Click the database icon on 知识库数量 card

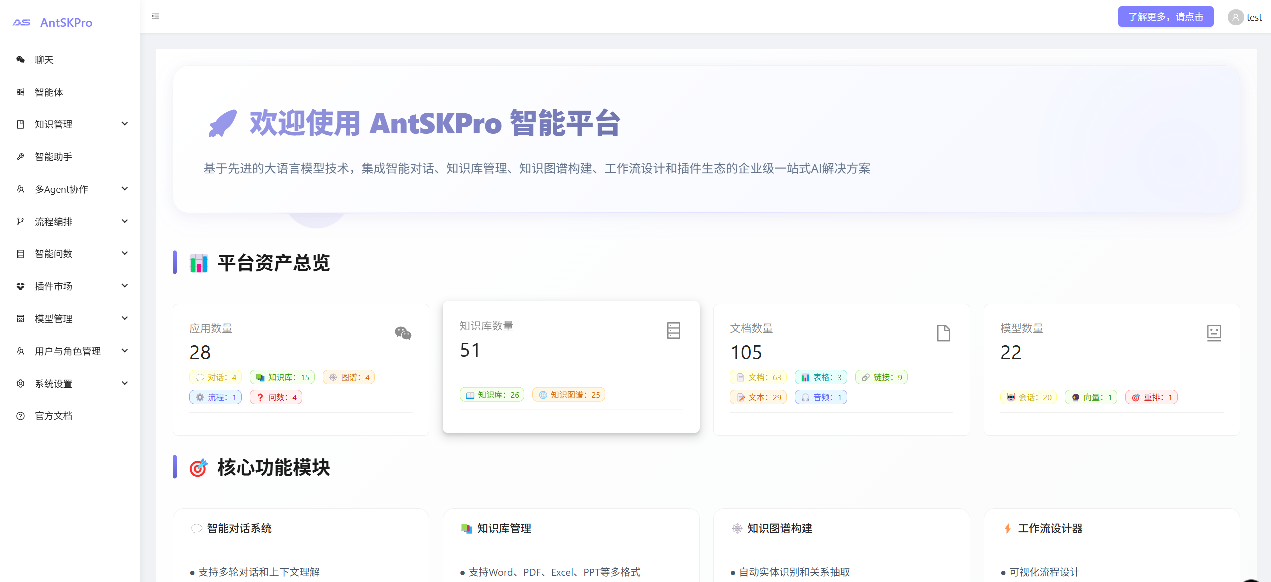673,330
